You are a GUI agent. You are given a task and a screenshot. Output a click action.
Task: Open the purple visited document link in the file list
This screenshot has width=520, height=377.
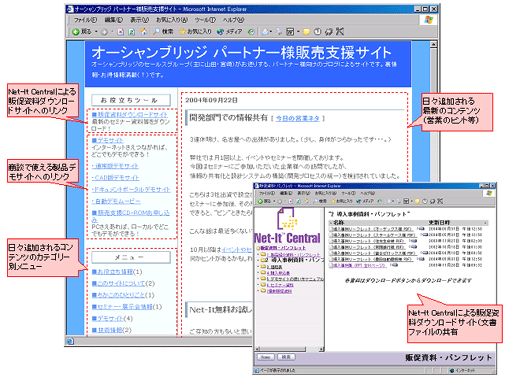click(360, 265)
